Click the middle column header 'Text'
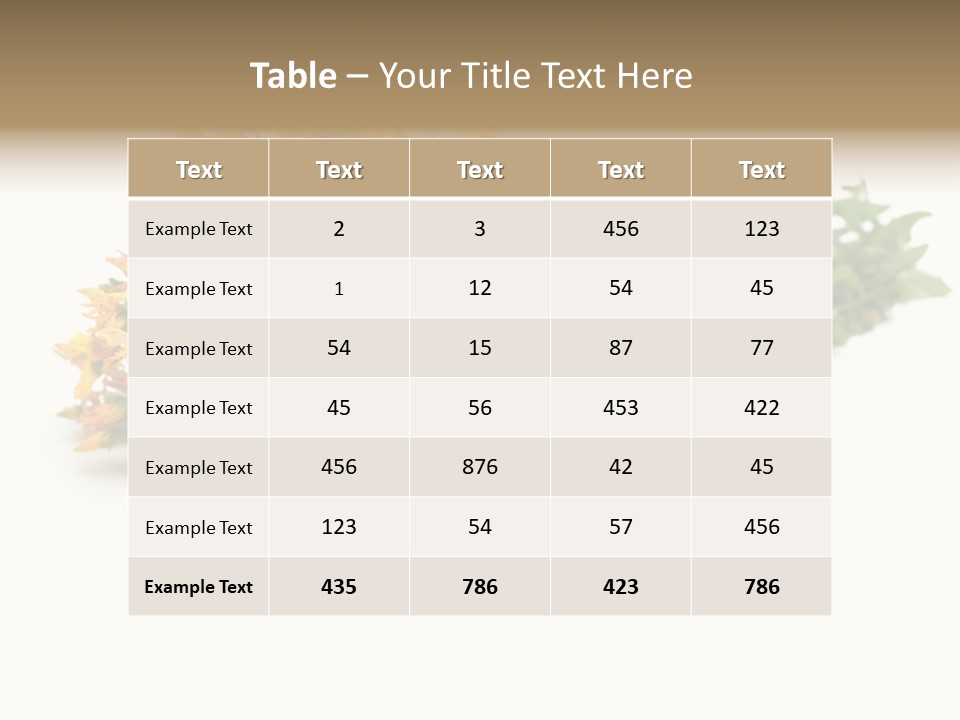The width and height of the screenshot is (960, 720). (480, 168)
